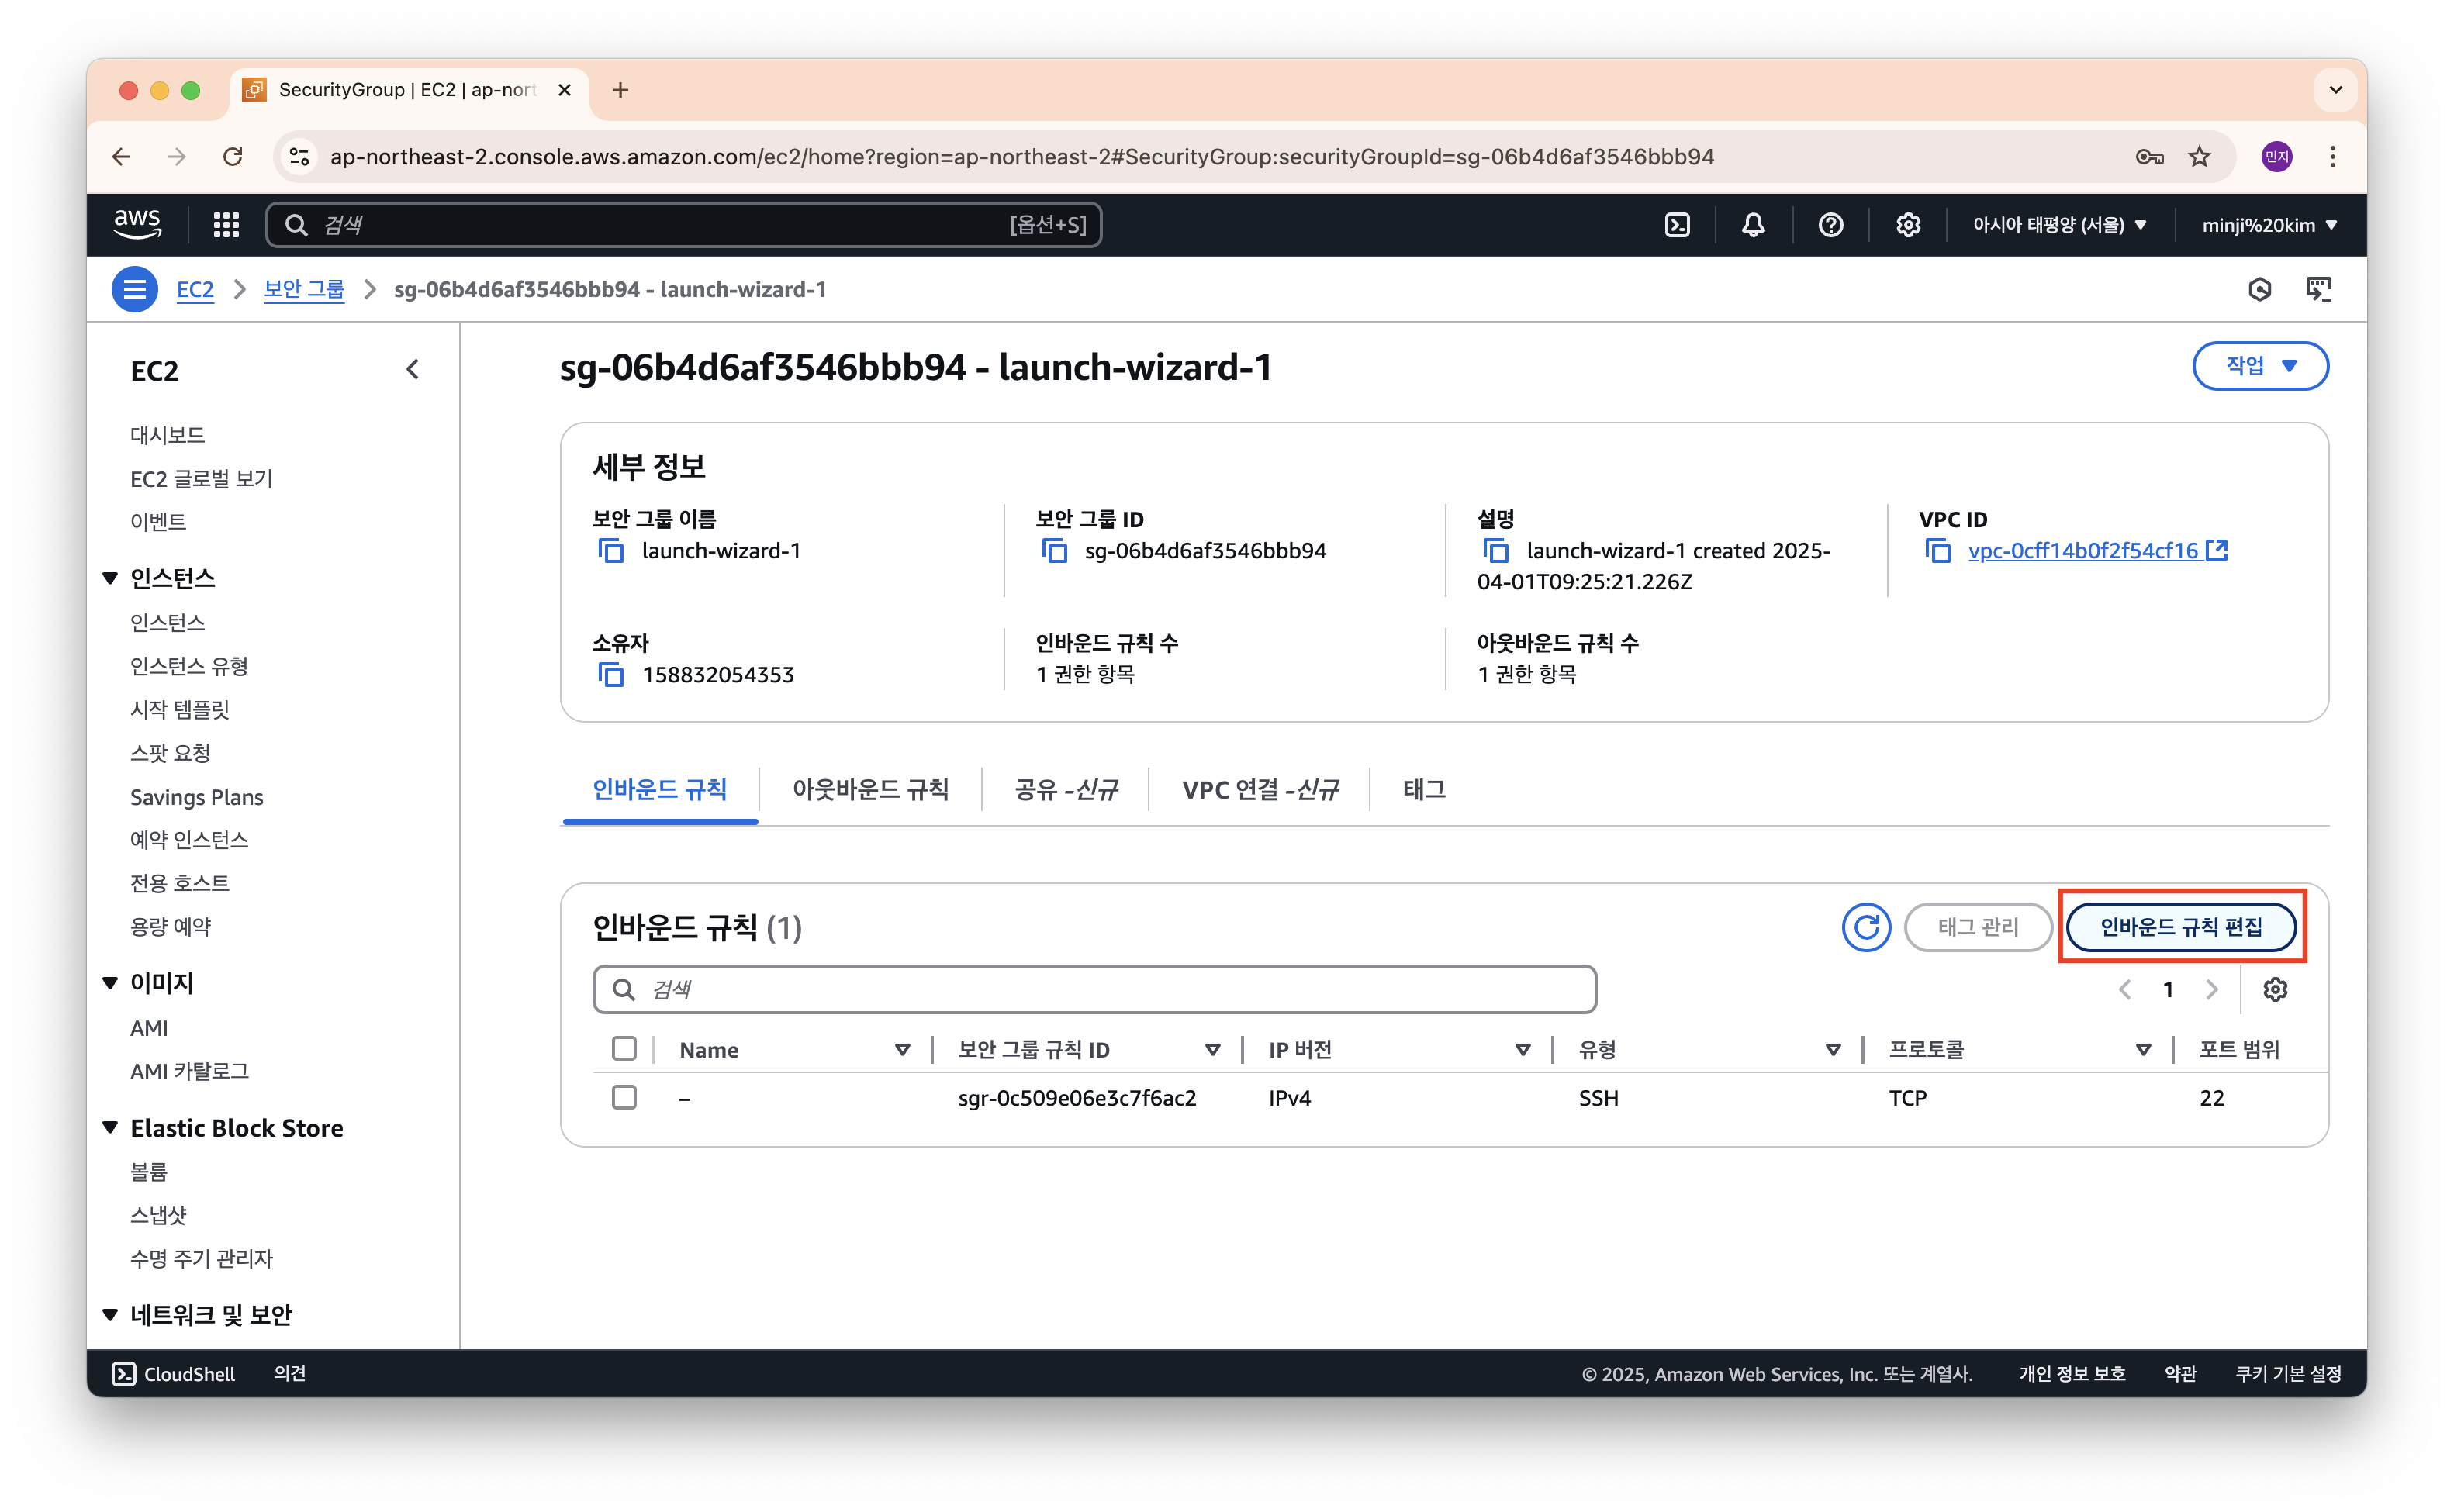Select the sgr-0c509e06e3c7f6ac2 rule checkbox

[624, 1097]
